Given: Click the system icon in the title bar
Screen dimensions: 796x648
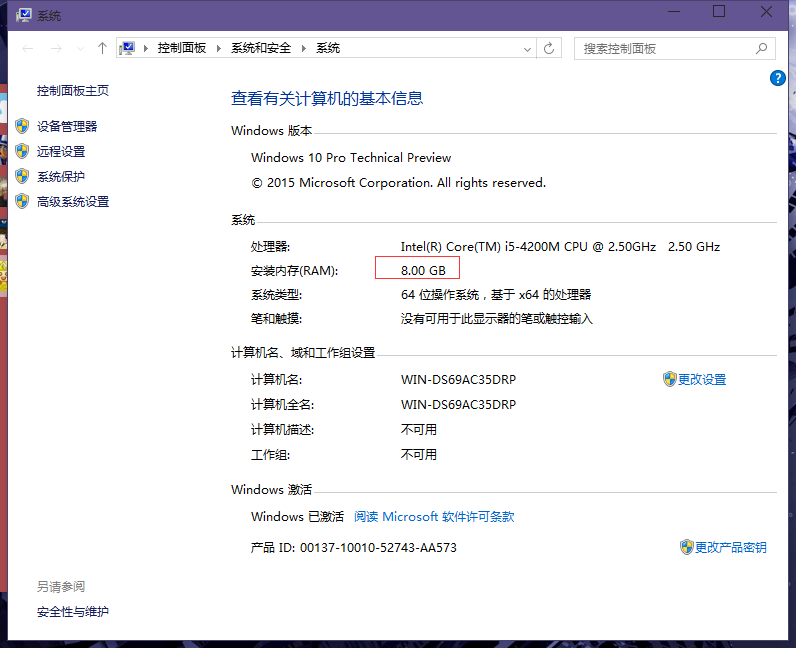Looking at the screenshot, I should (x=23, y=15).
